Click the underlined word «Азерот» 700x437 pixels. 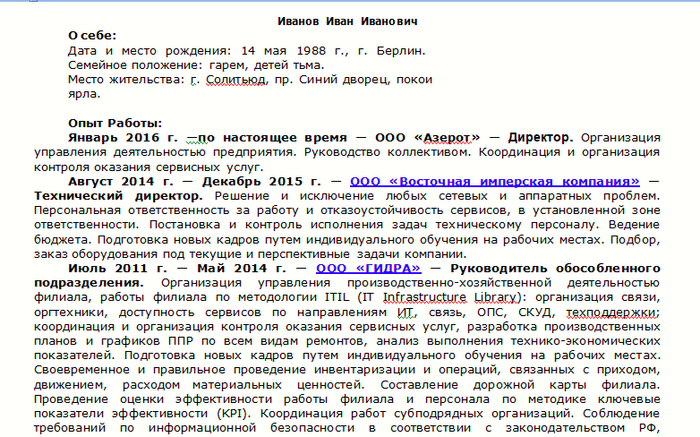coord(447,138)
